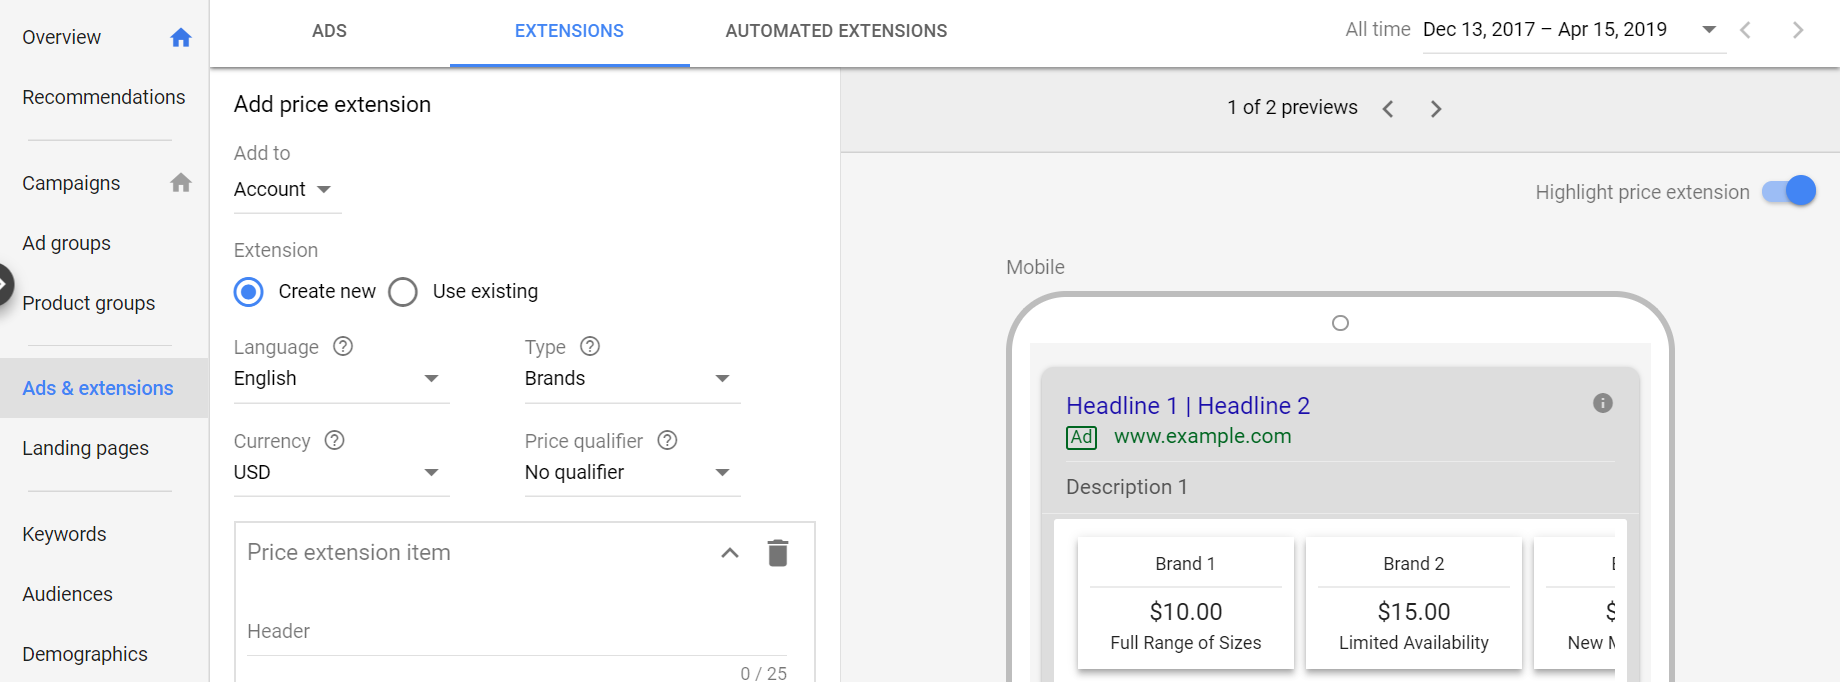The width and height of the screenshot is (1840, 682).
Task: Open the date range dropdown
Action: click(1574, 31)
